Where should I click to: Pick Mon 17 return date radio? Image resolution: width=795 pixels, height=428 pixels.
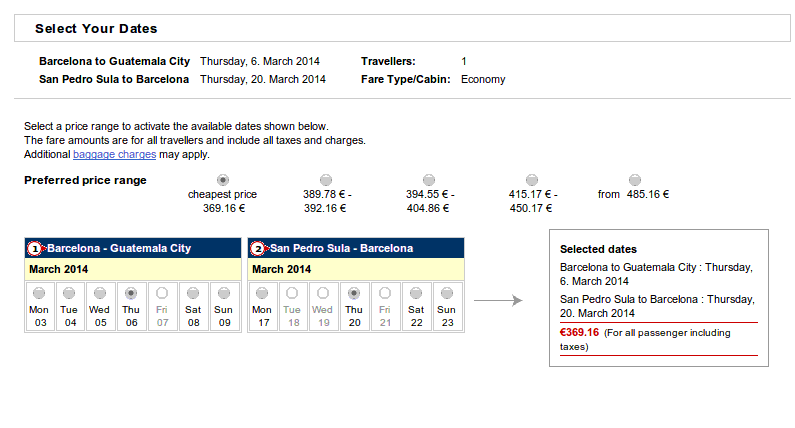coord(262,293)
